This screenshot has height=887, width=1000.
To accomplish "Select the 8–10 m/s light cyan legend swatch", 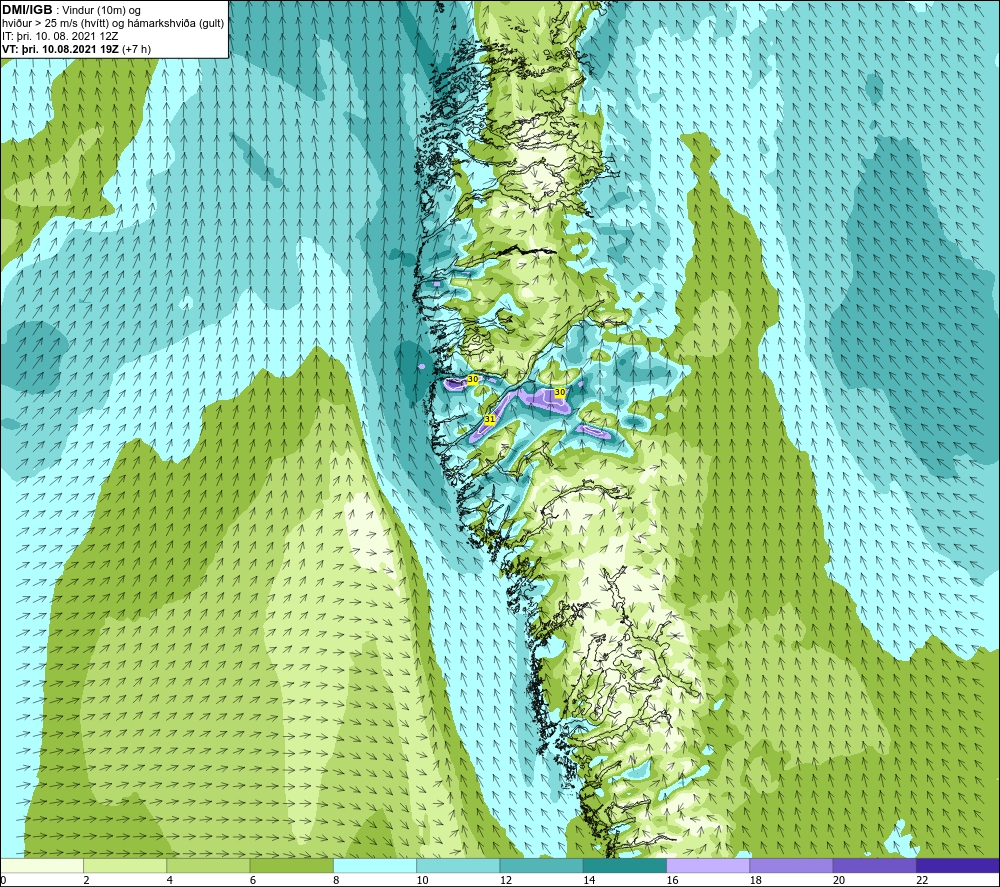I will tap(375, 865).
